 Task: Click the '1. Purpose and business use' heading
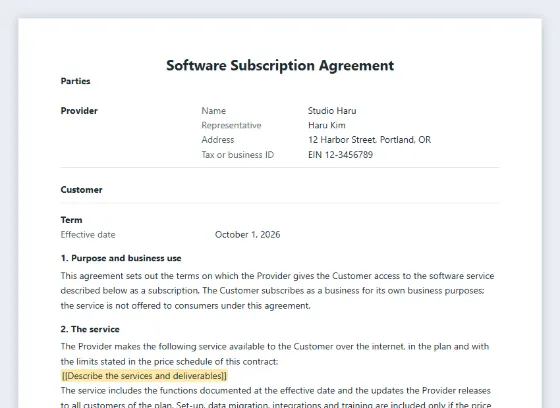click(x=121, y=258)
